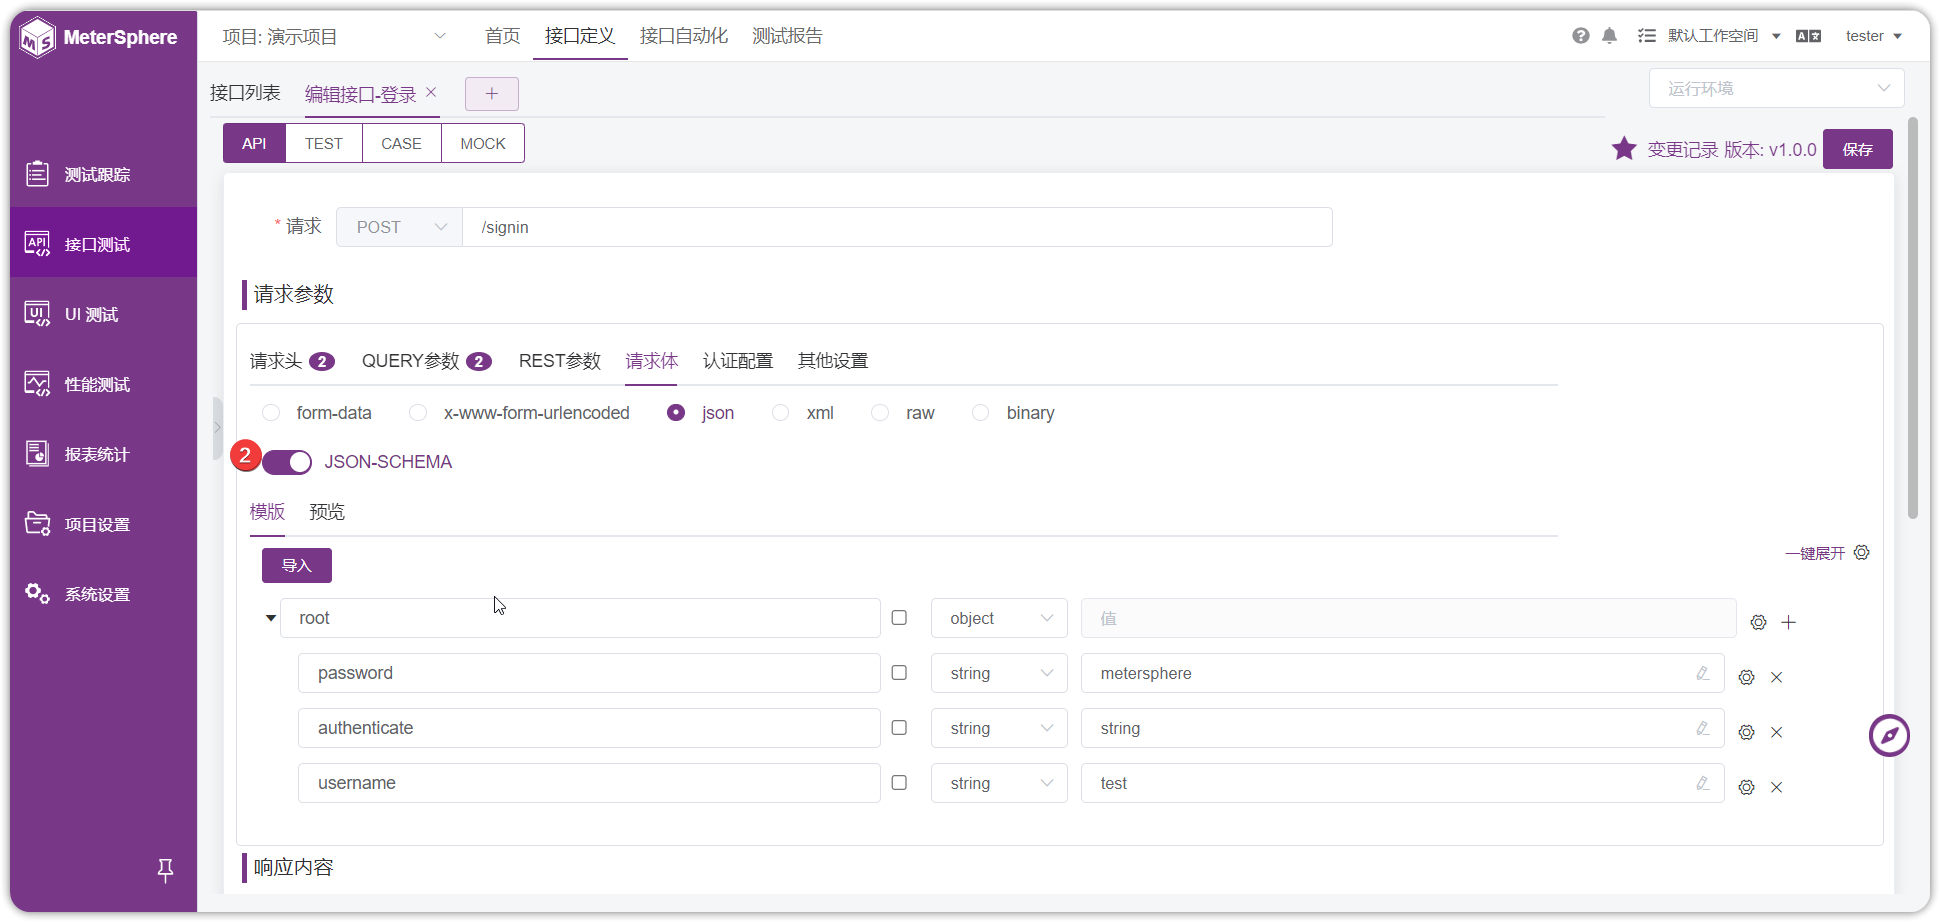Add child field with root plus icon
The width and height of the screenshot is (1940, 922).
[1789, 622]
